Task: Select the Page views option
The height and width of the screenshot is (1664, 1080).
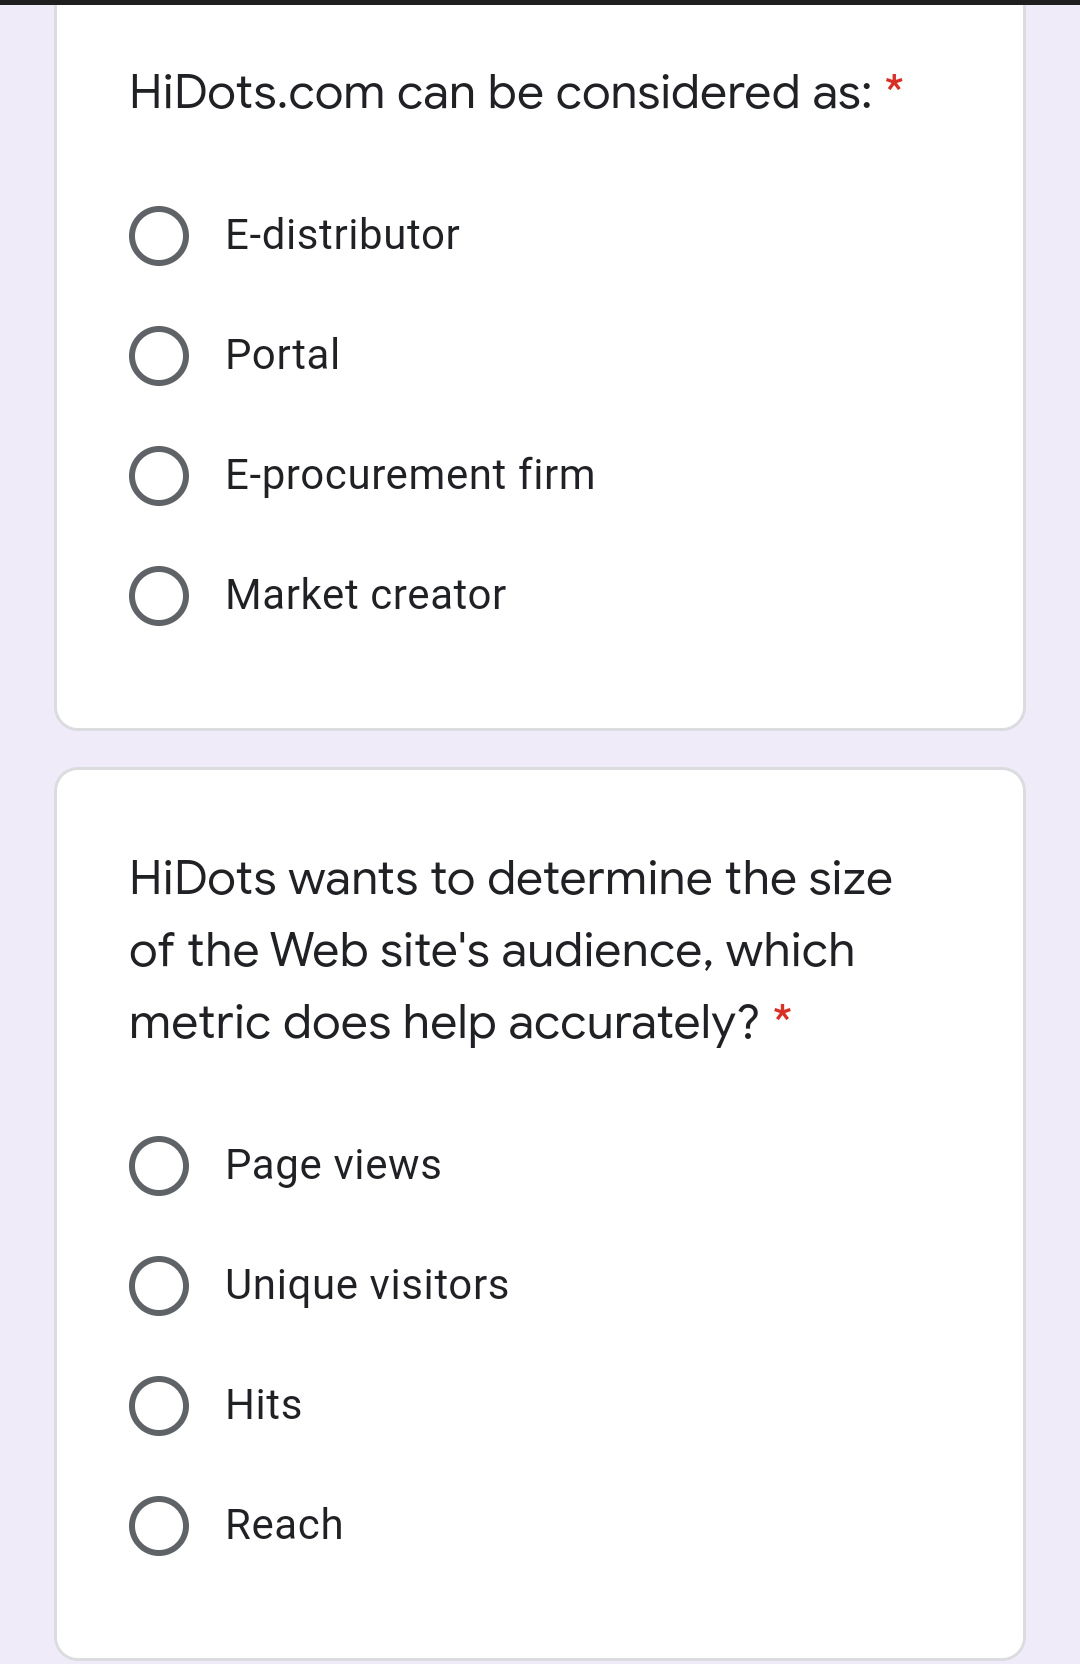Action: tap(160, 1165)
